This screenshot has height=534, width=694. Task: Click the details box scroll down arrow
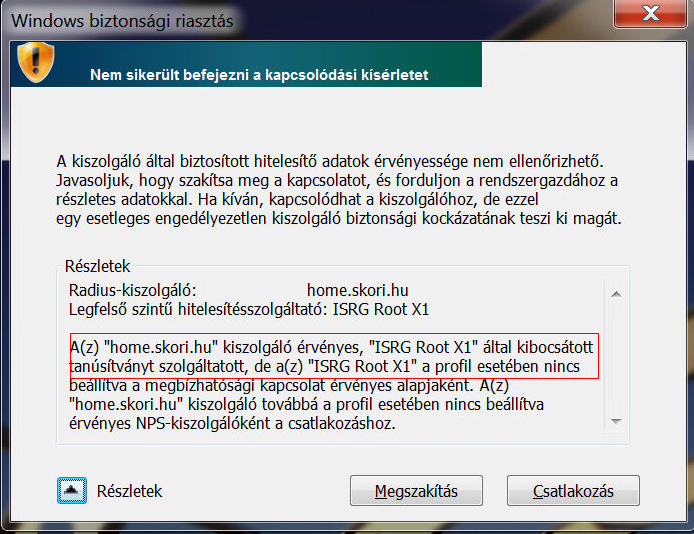point(616,421)
